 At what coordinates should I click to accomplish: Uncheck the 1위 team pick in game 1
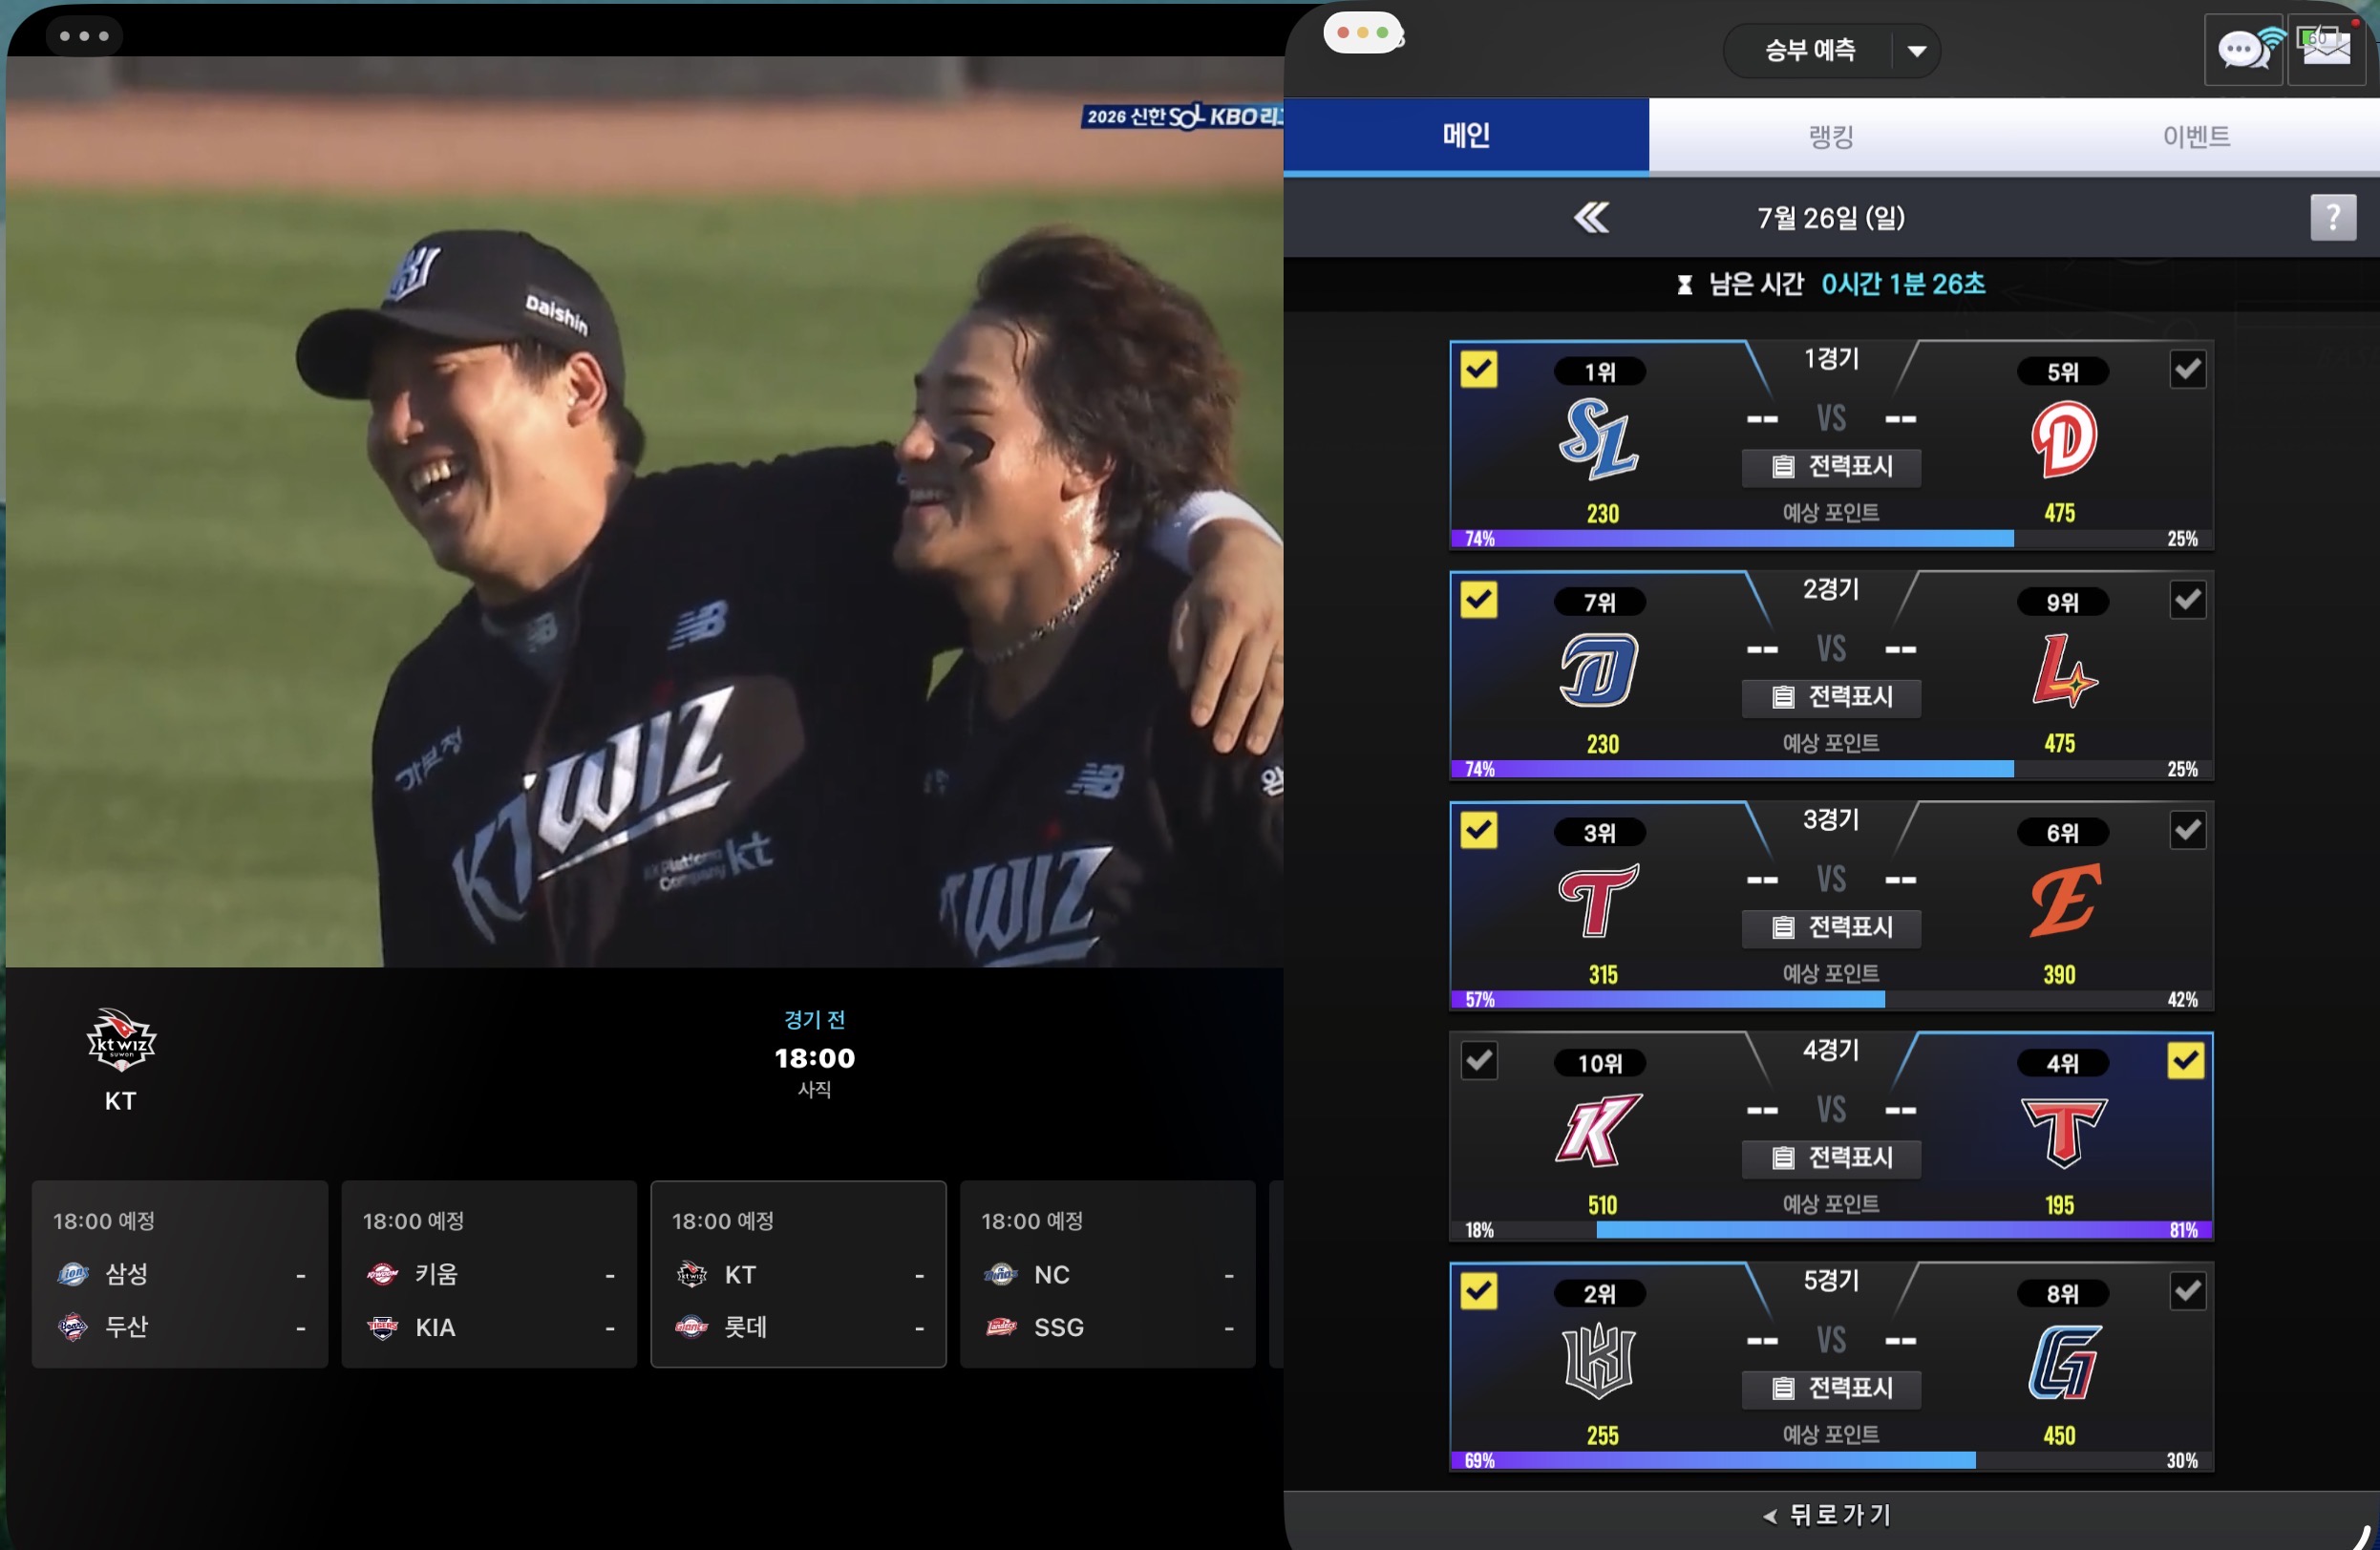click(x=1478, y=369)
